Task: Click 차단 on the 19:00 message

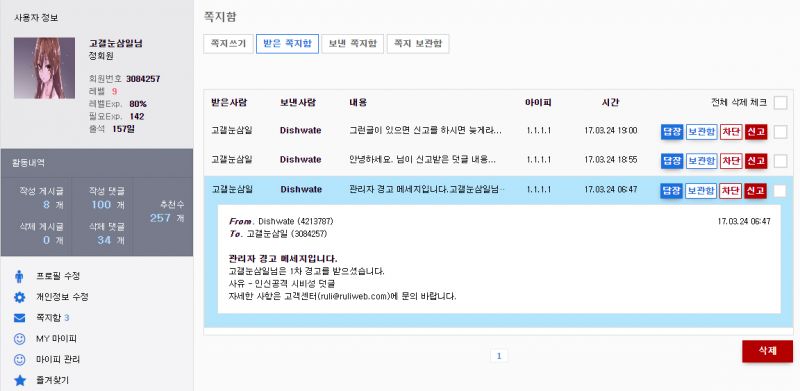Action: pyautogui.click(x=731, y=132)
